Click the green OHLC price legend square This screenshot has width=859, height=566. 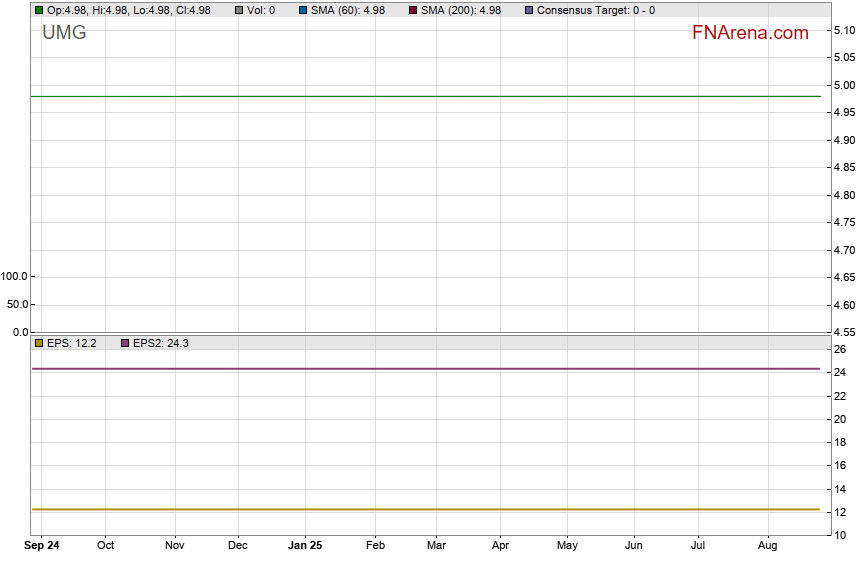point(39,10)
